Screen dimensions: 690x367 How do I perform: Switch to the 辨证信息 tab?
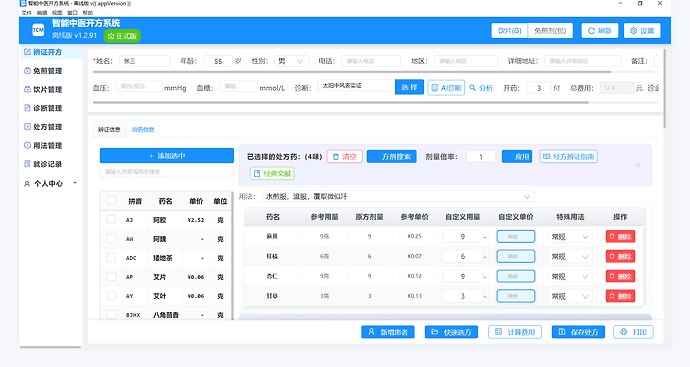point(109,129)
